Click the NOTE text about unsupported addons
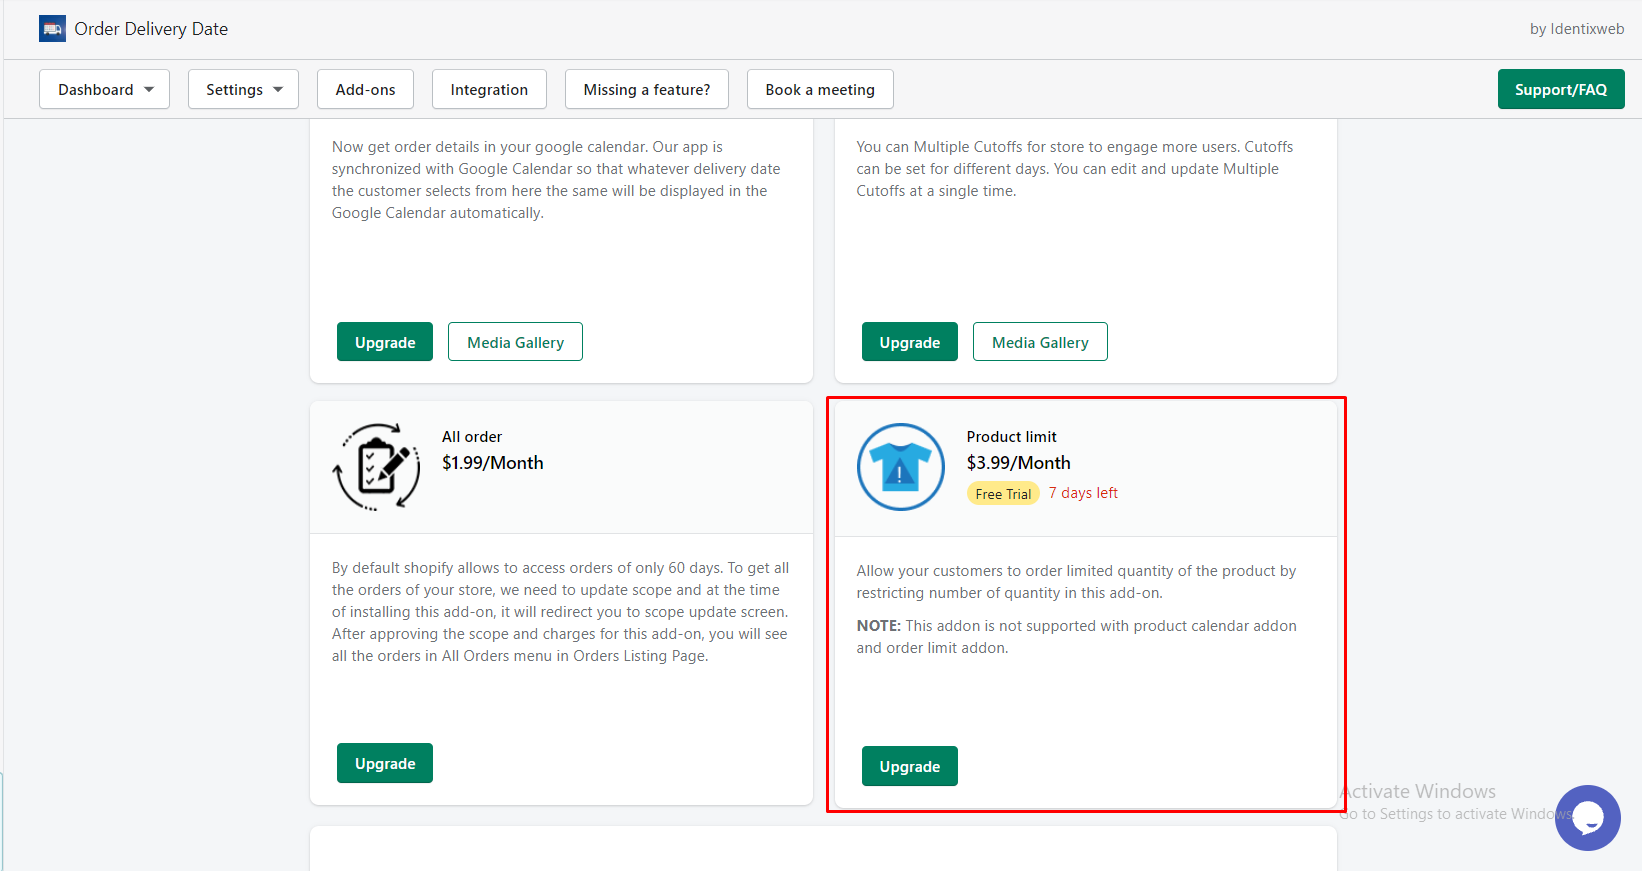This screenshot has height=871, width=1642. tap(1076, 637)
